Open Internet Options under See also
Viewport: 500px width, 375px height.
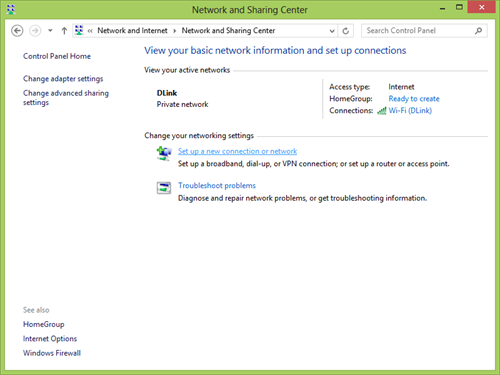pos(50,339)
